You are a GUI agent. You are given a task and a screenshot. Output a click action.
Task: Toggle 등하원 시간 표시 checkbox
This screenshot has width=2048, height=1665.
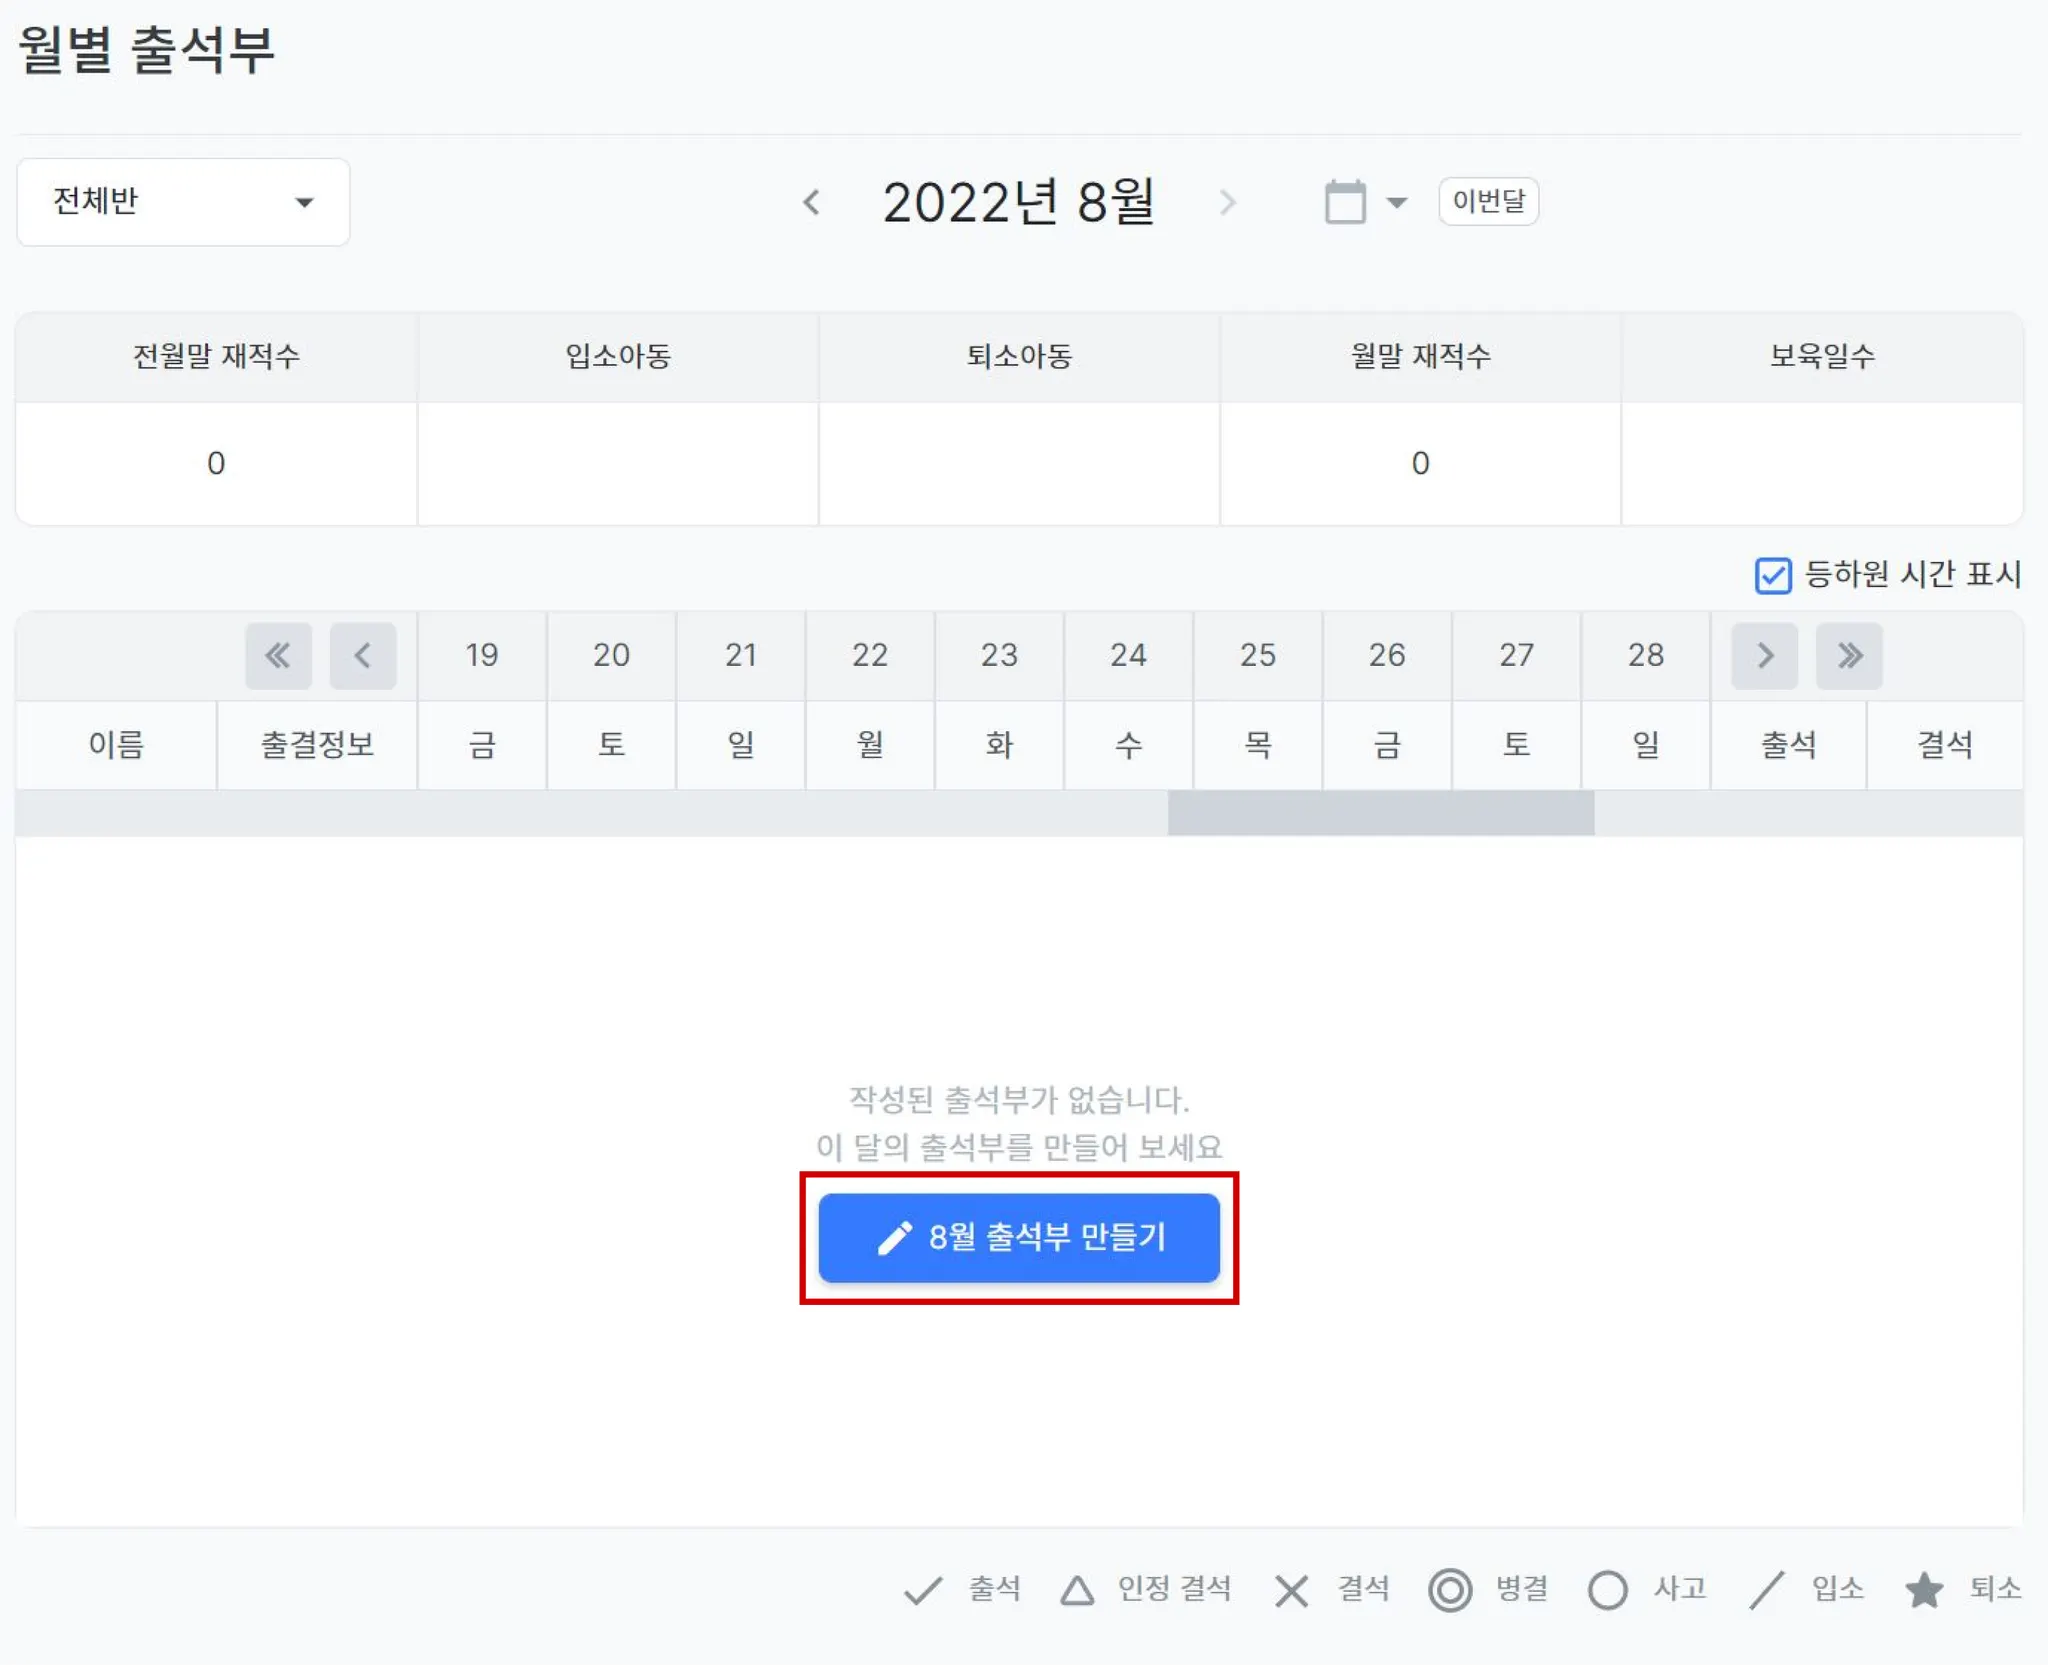pyautogui.click(x=1772, y=576)
